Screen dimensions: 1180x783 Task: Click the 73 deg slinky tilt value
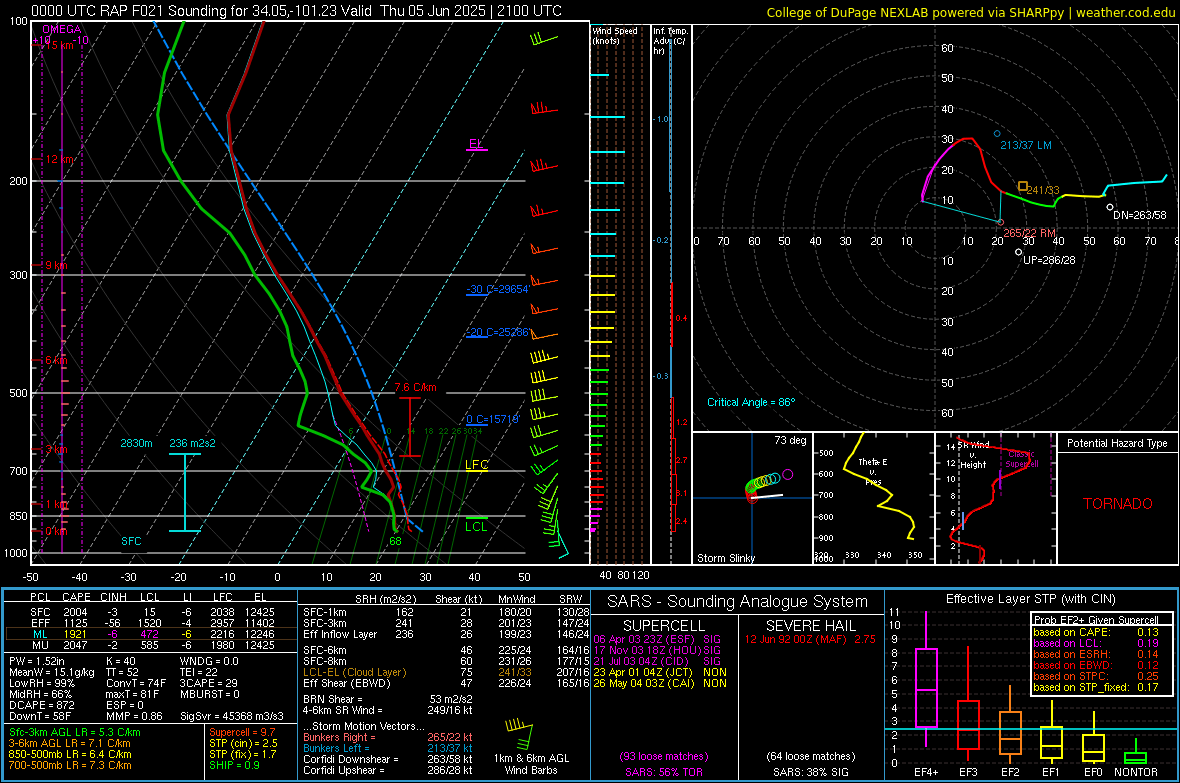tap(790, 440)
